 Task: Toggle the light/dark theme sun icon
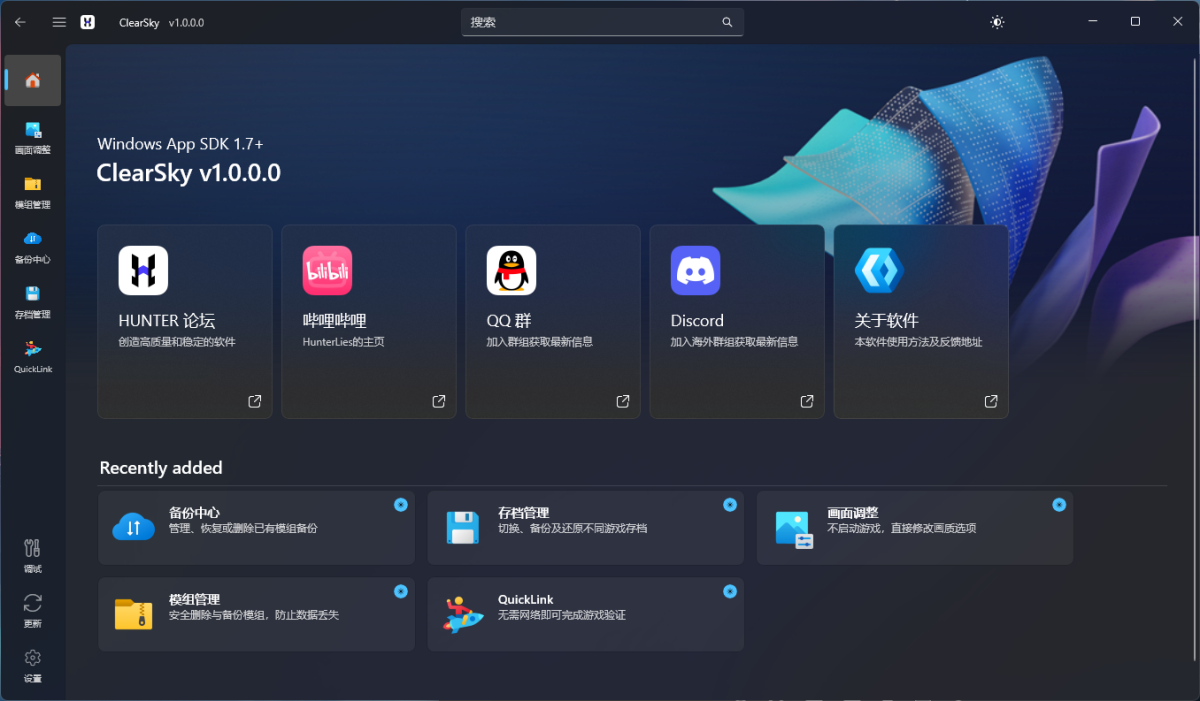pos(996,22)
